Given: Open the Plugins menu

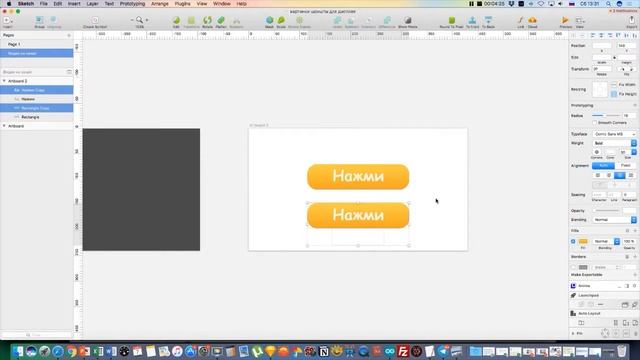Looking at the screenshot, I should point(182,4).
